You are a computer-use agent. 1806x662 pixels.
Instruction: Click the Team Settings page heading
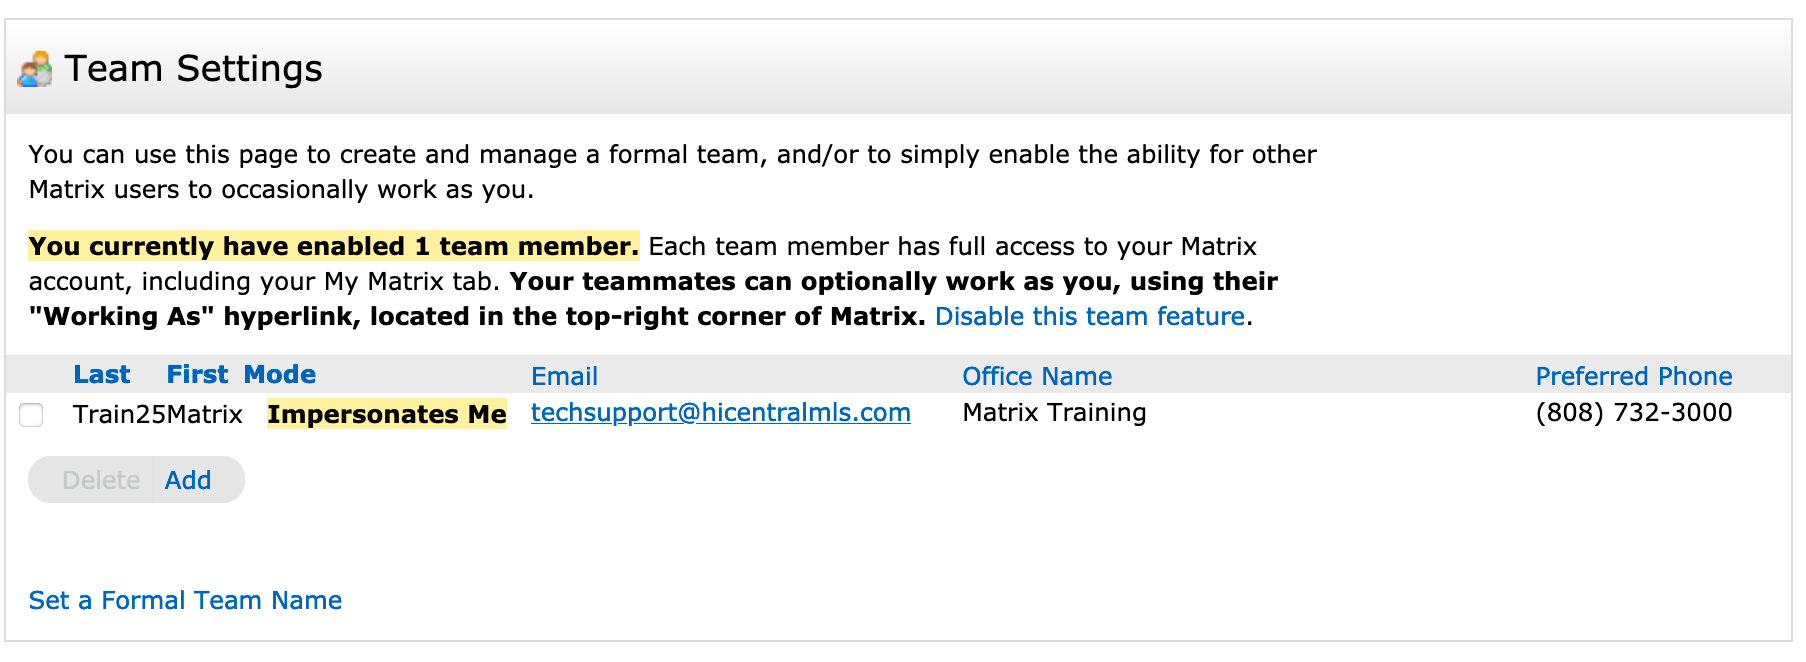coord(193,69)
